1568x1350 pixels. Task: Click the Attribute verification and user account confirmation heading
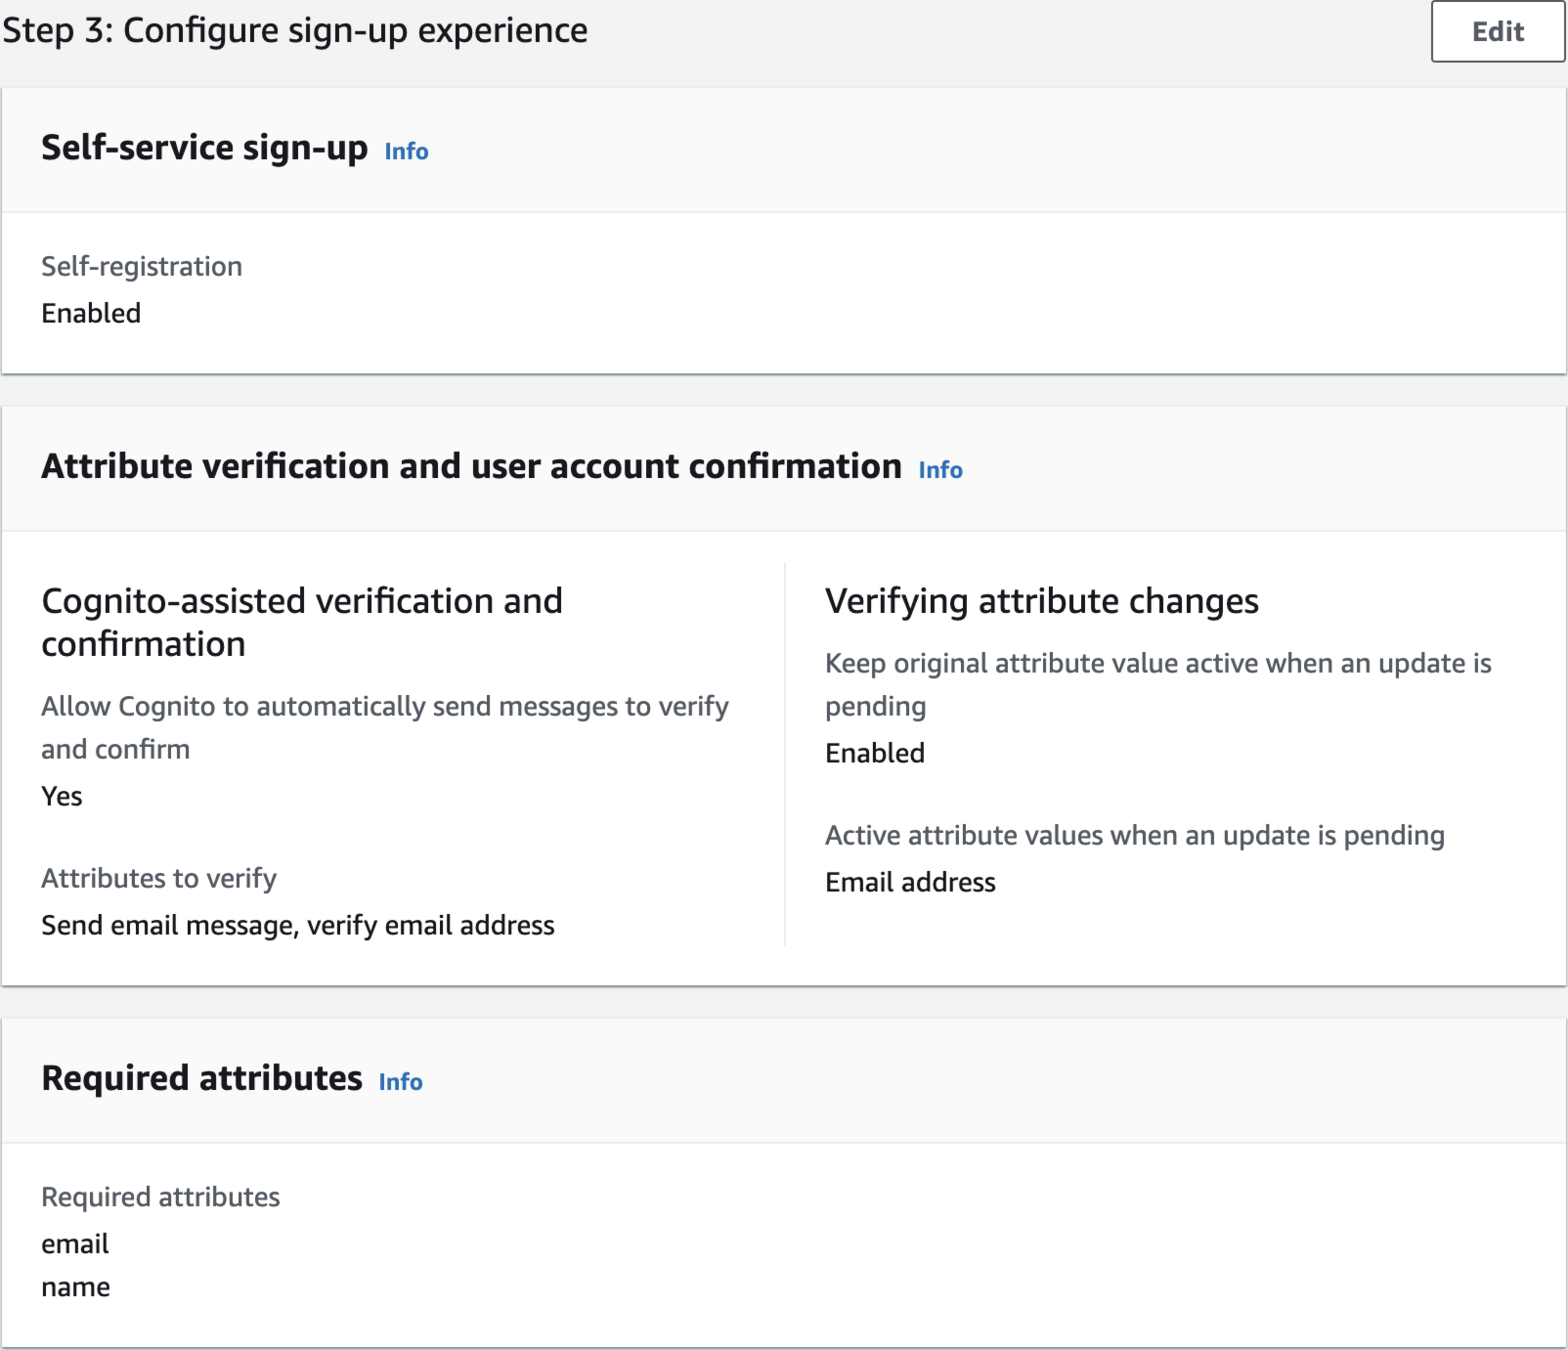coord(471,467)
